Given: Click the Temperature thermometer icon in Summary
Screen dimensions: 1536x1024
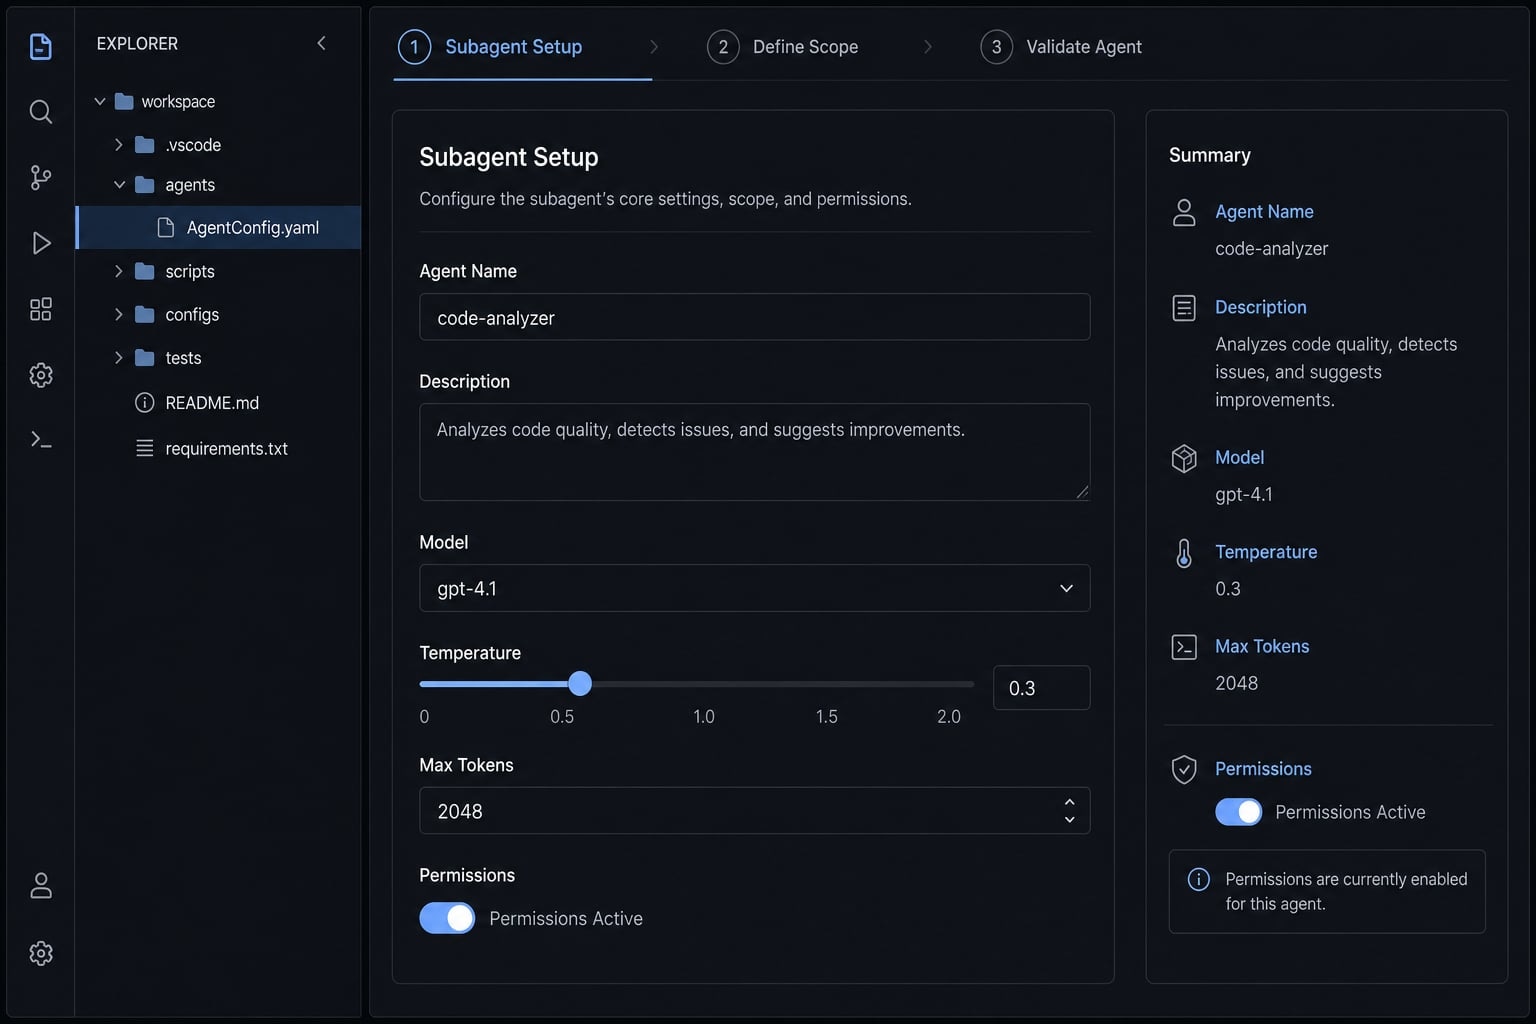Looking at the screenshot, I should pyautogui.click(x=1184, y=553).
